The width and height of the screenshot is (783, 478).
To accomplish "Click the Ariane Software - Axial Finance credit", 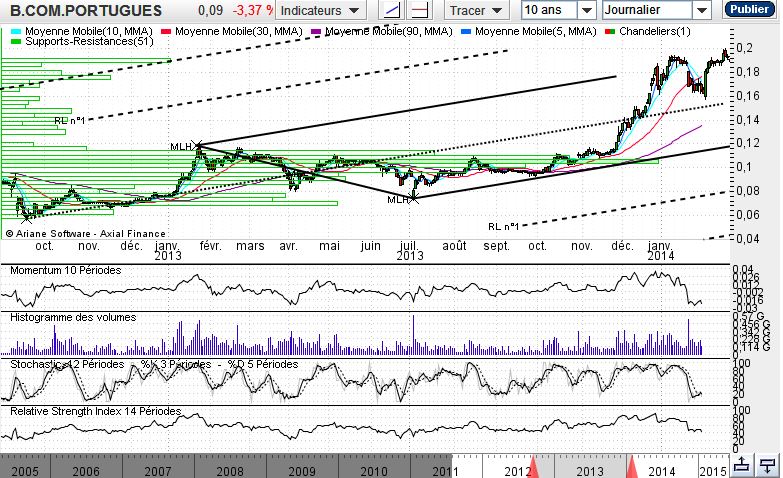I will 85,233.
